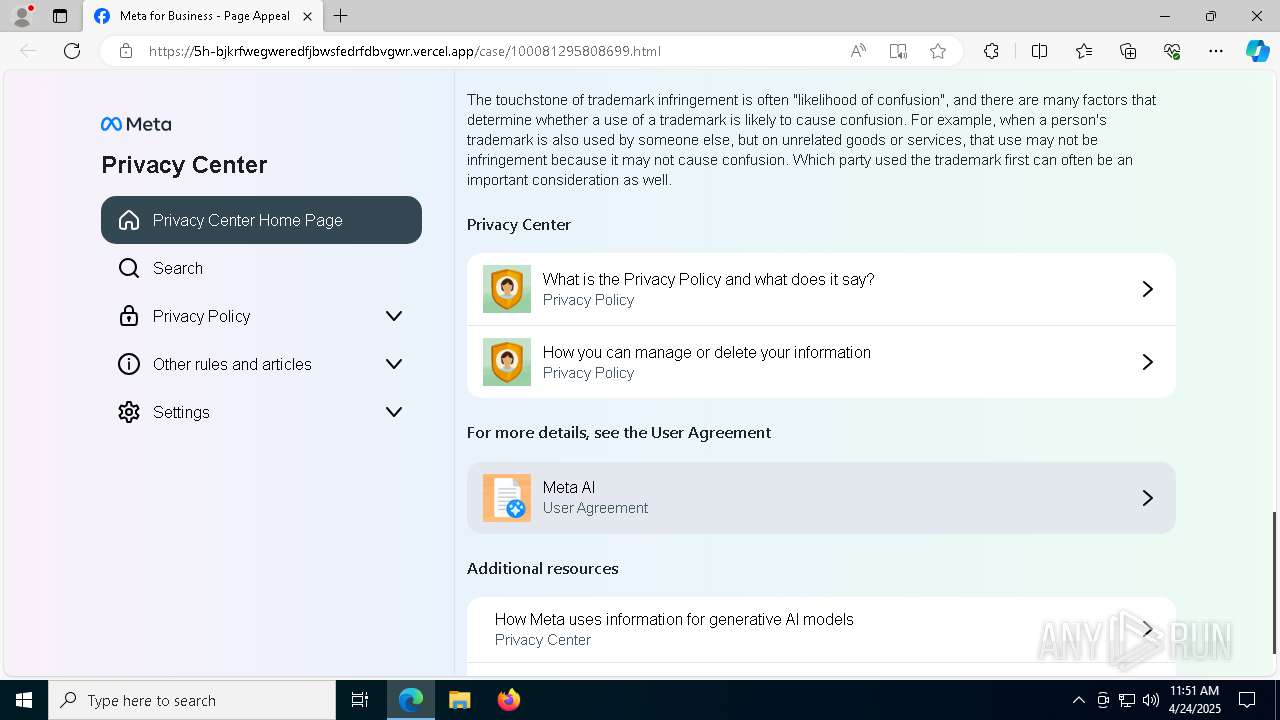The height and width of the screenshot is (720, 1280).
Task: Open File Explorer from taskbar
Action: [459, 700]
